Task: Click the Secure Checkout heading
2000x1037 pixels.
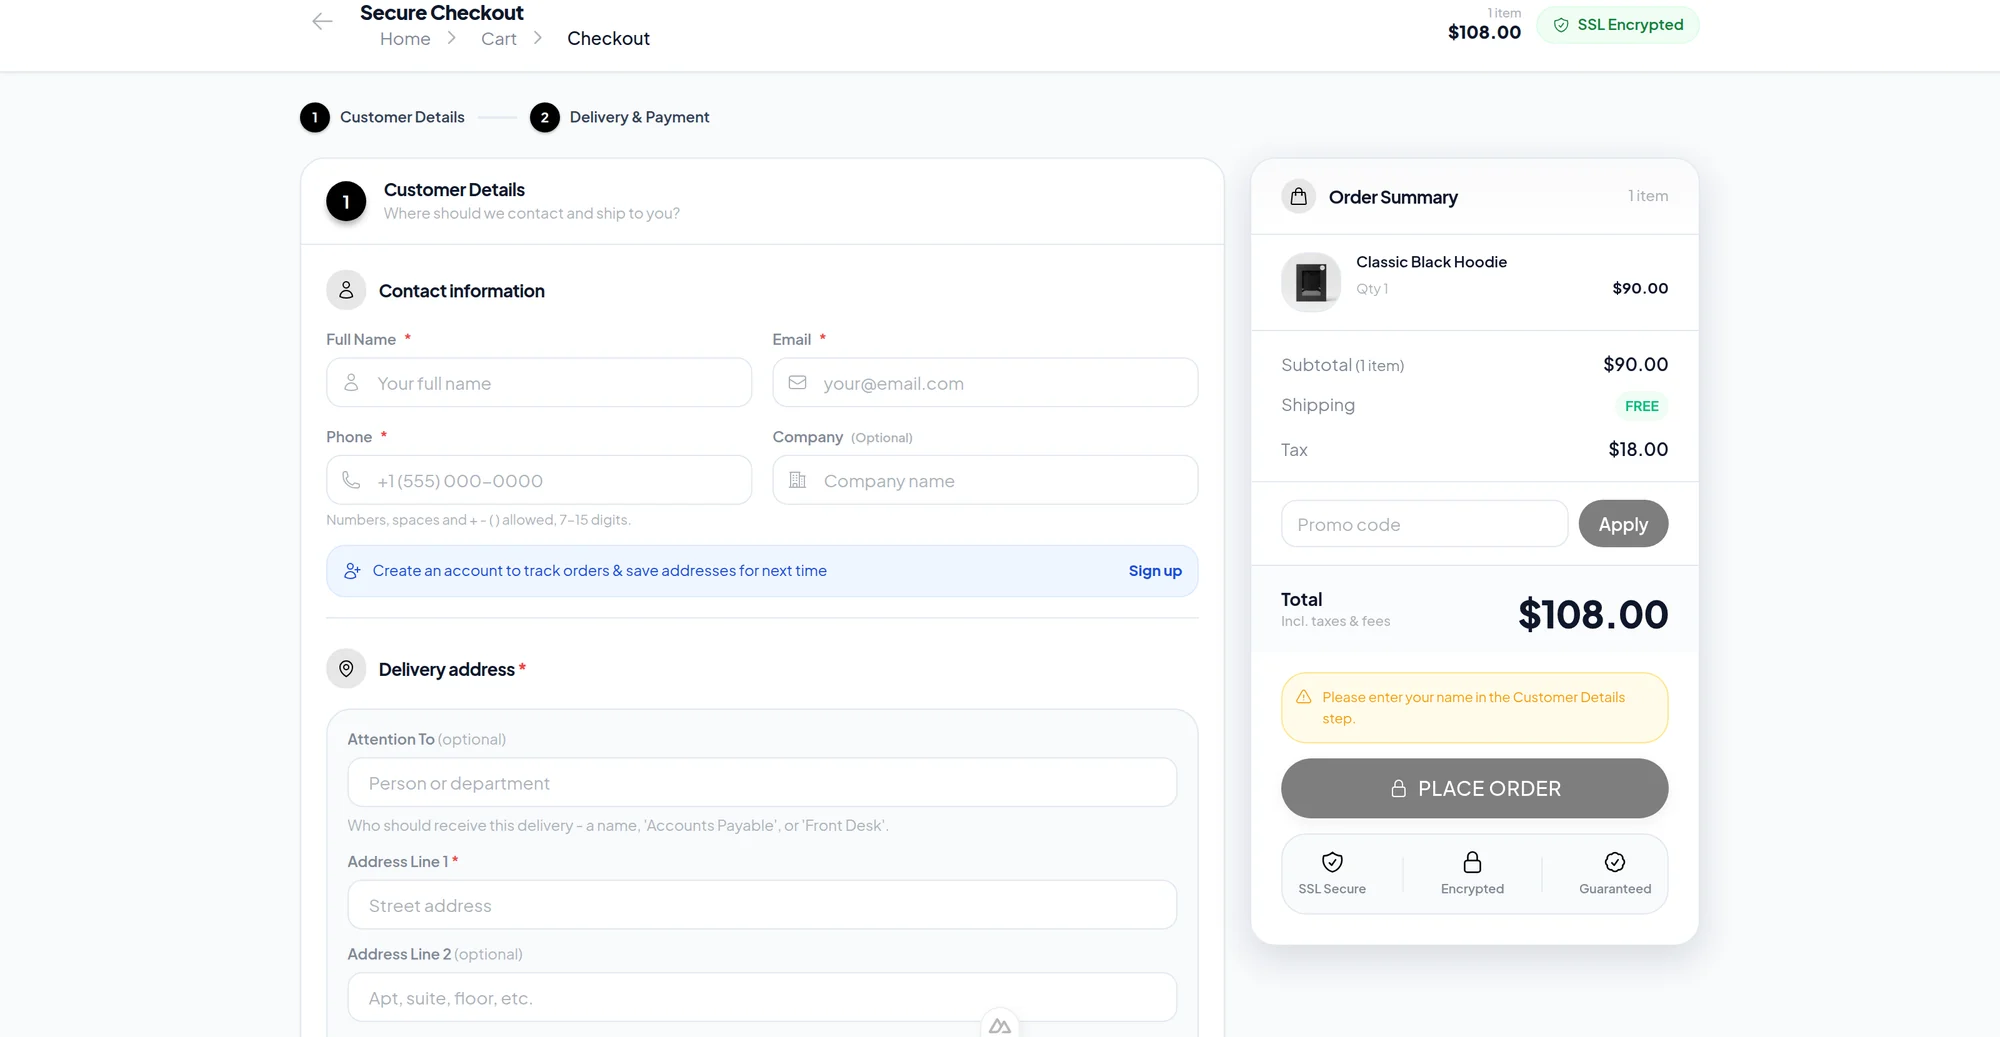Action: click(442, 13)
